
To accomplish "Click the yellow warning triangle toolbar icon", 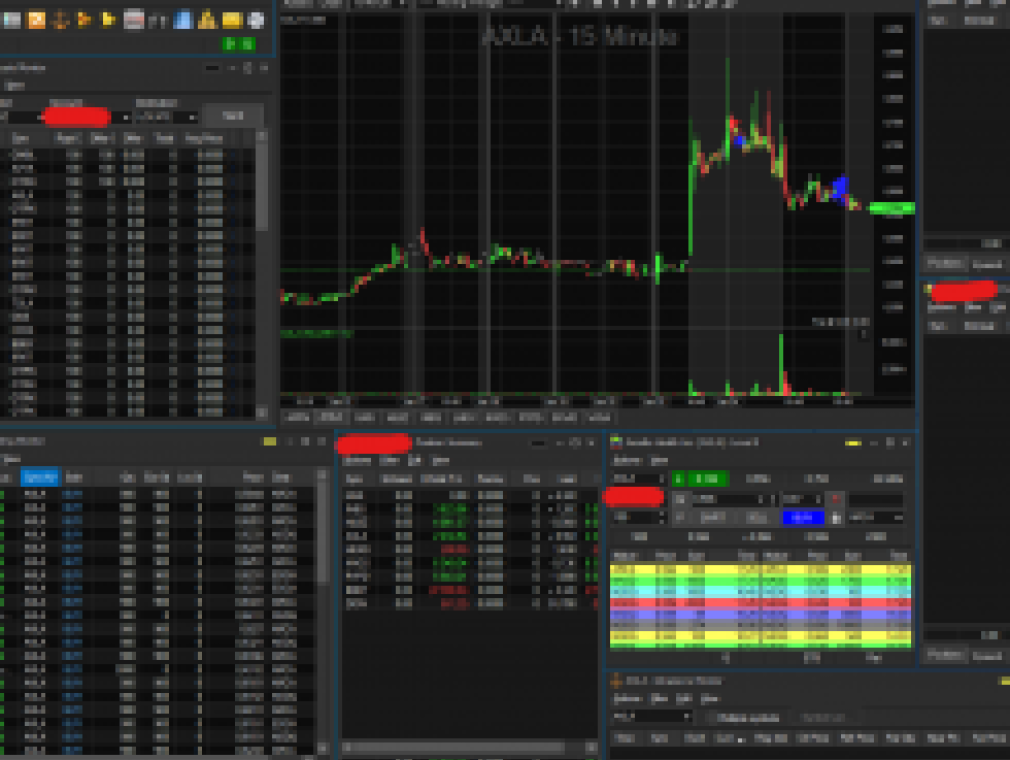I will 207,19.
